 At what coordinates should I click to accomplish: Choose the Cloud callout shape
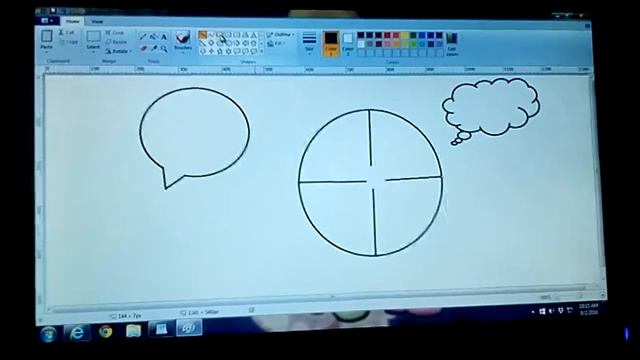click(253, 51)
